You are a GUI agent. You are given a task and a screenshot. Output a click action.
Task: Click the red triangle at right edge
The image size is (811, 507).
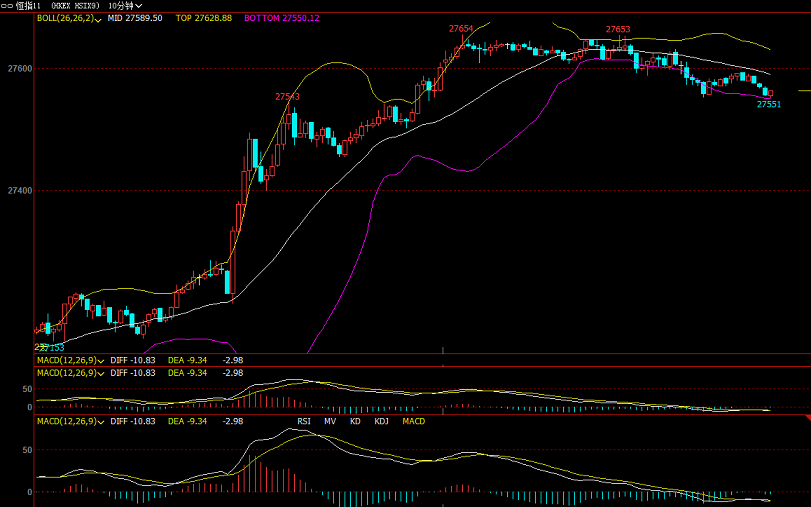point(806,416)
